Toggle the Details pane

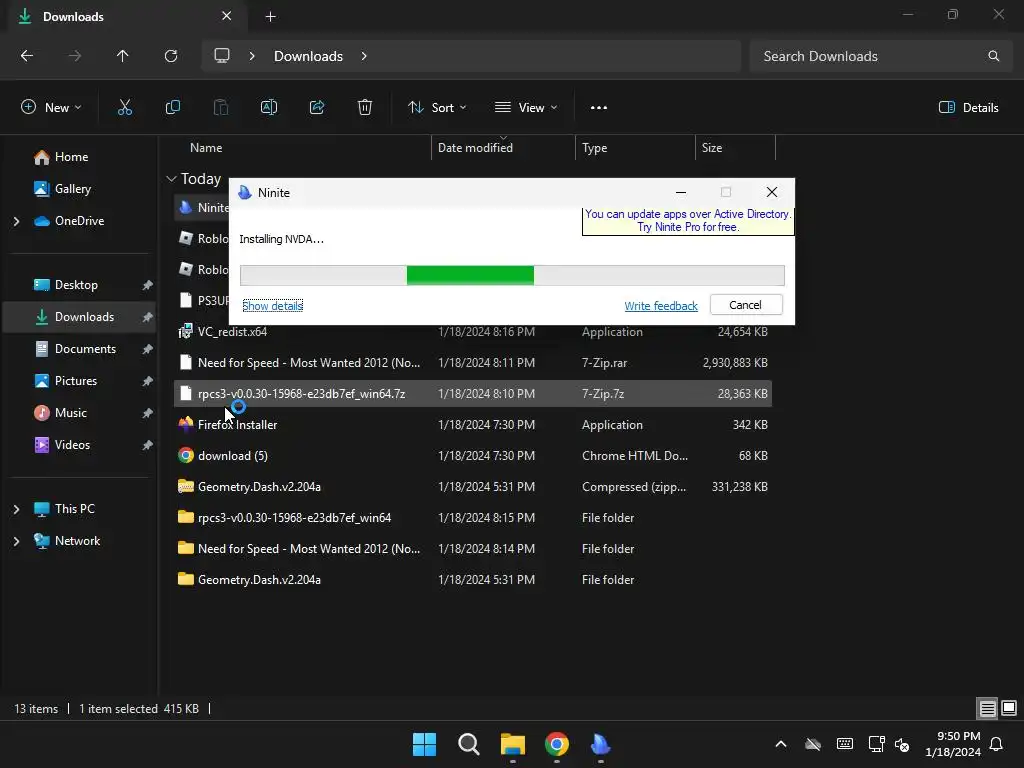[x=968, y=108]
